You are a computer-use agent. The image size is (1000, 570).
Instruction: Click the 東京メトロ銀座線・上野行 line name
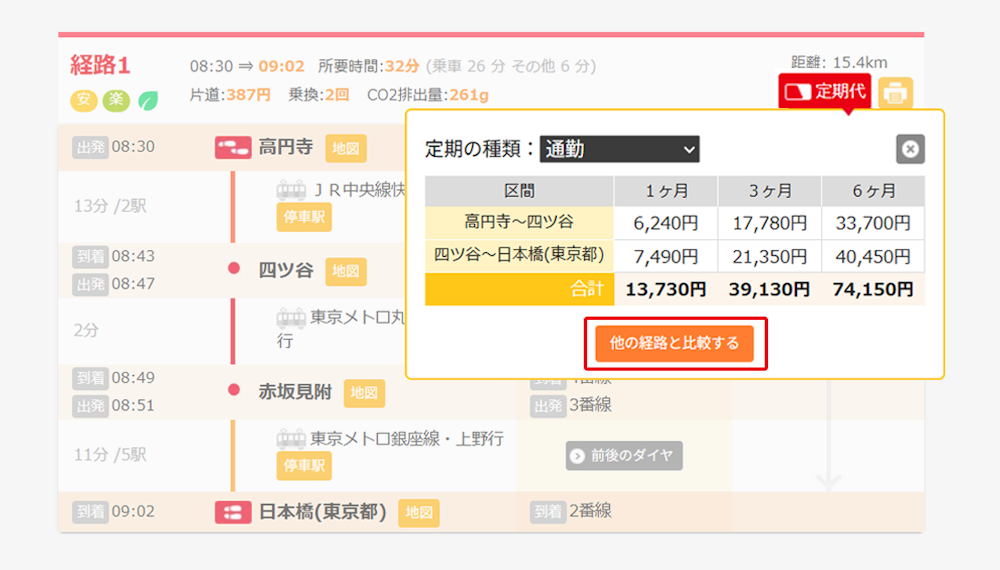coord(407,439)
